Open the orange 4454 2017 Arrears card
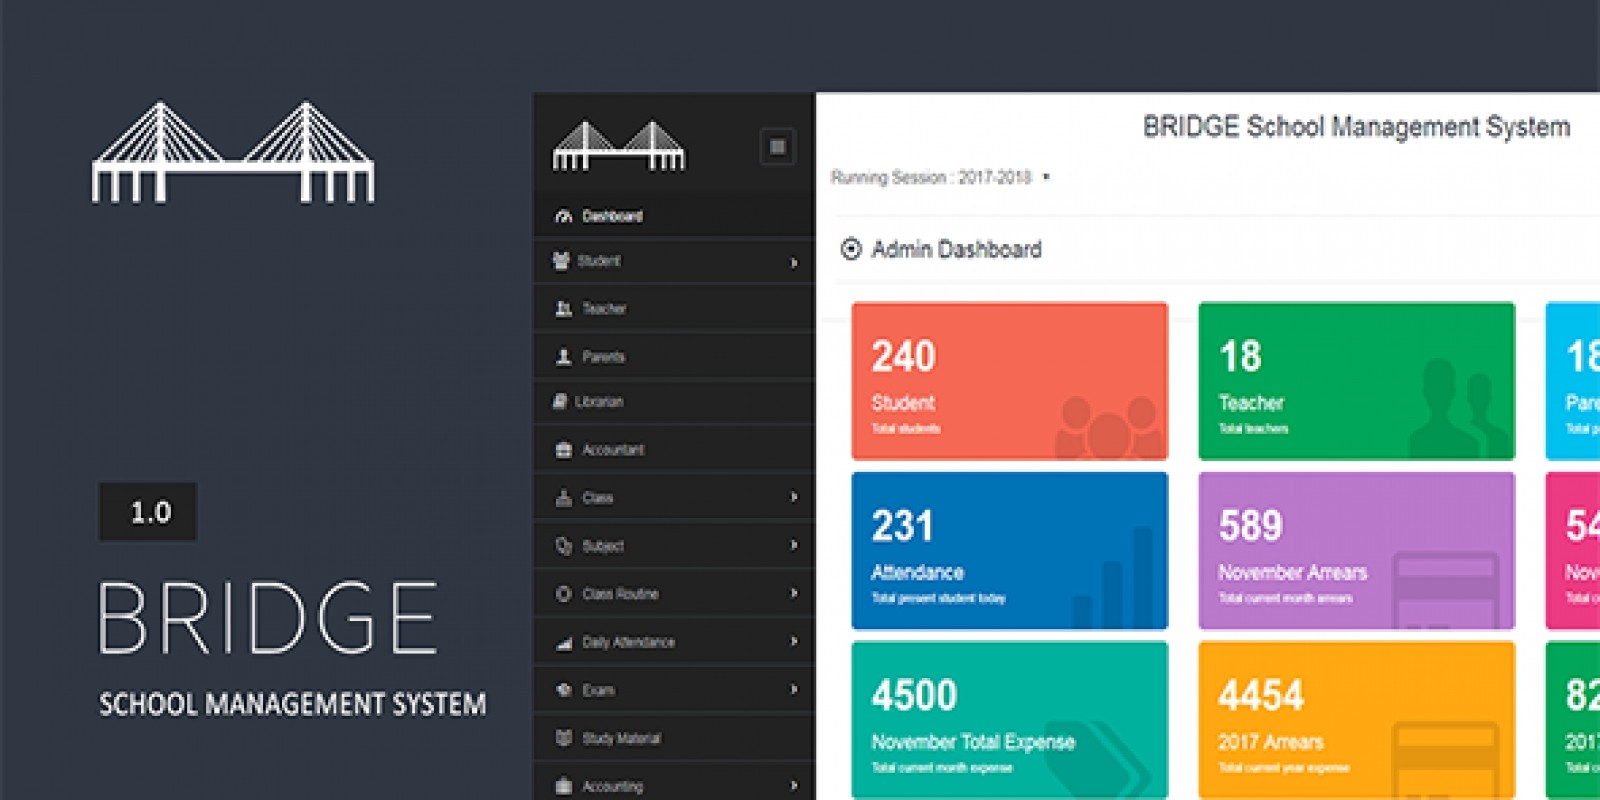Screen dimensions: 1600x800 [x=1357, y=721]
